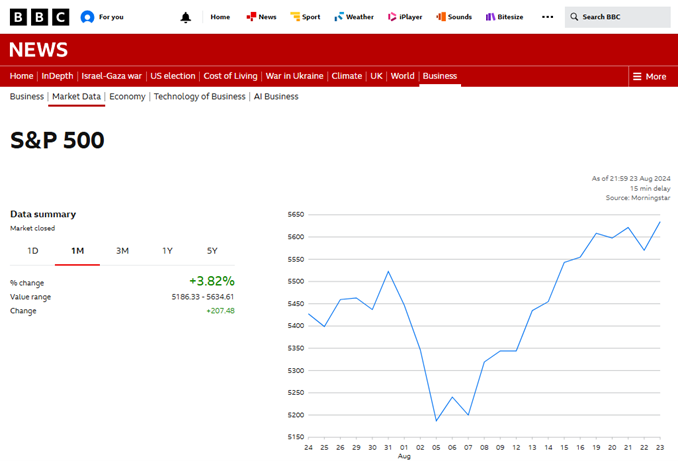
Task: Open the For you account icon
Action: (87, 17)
